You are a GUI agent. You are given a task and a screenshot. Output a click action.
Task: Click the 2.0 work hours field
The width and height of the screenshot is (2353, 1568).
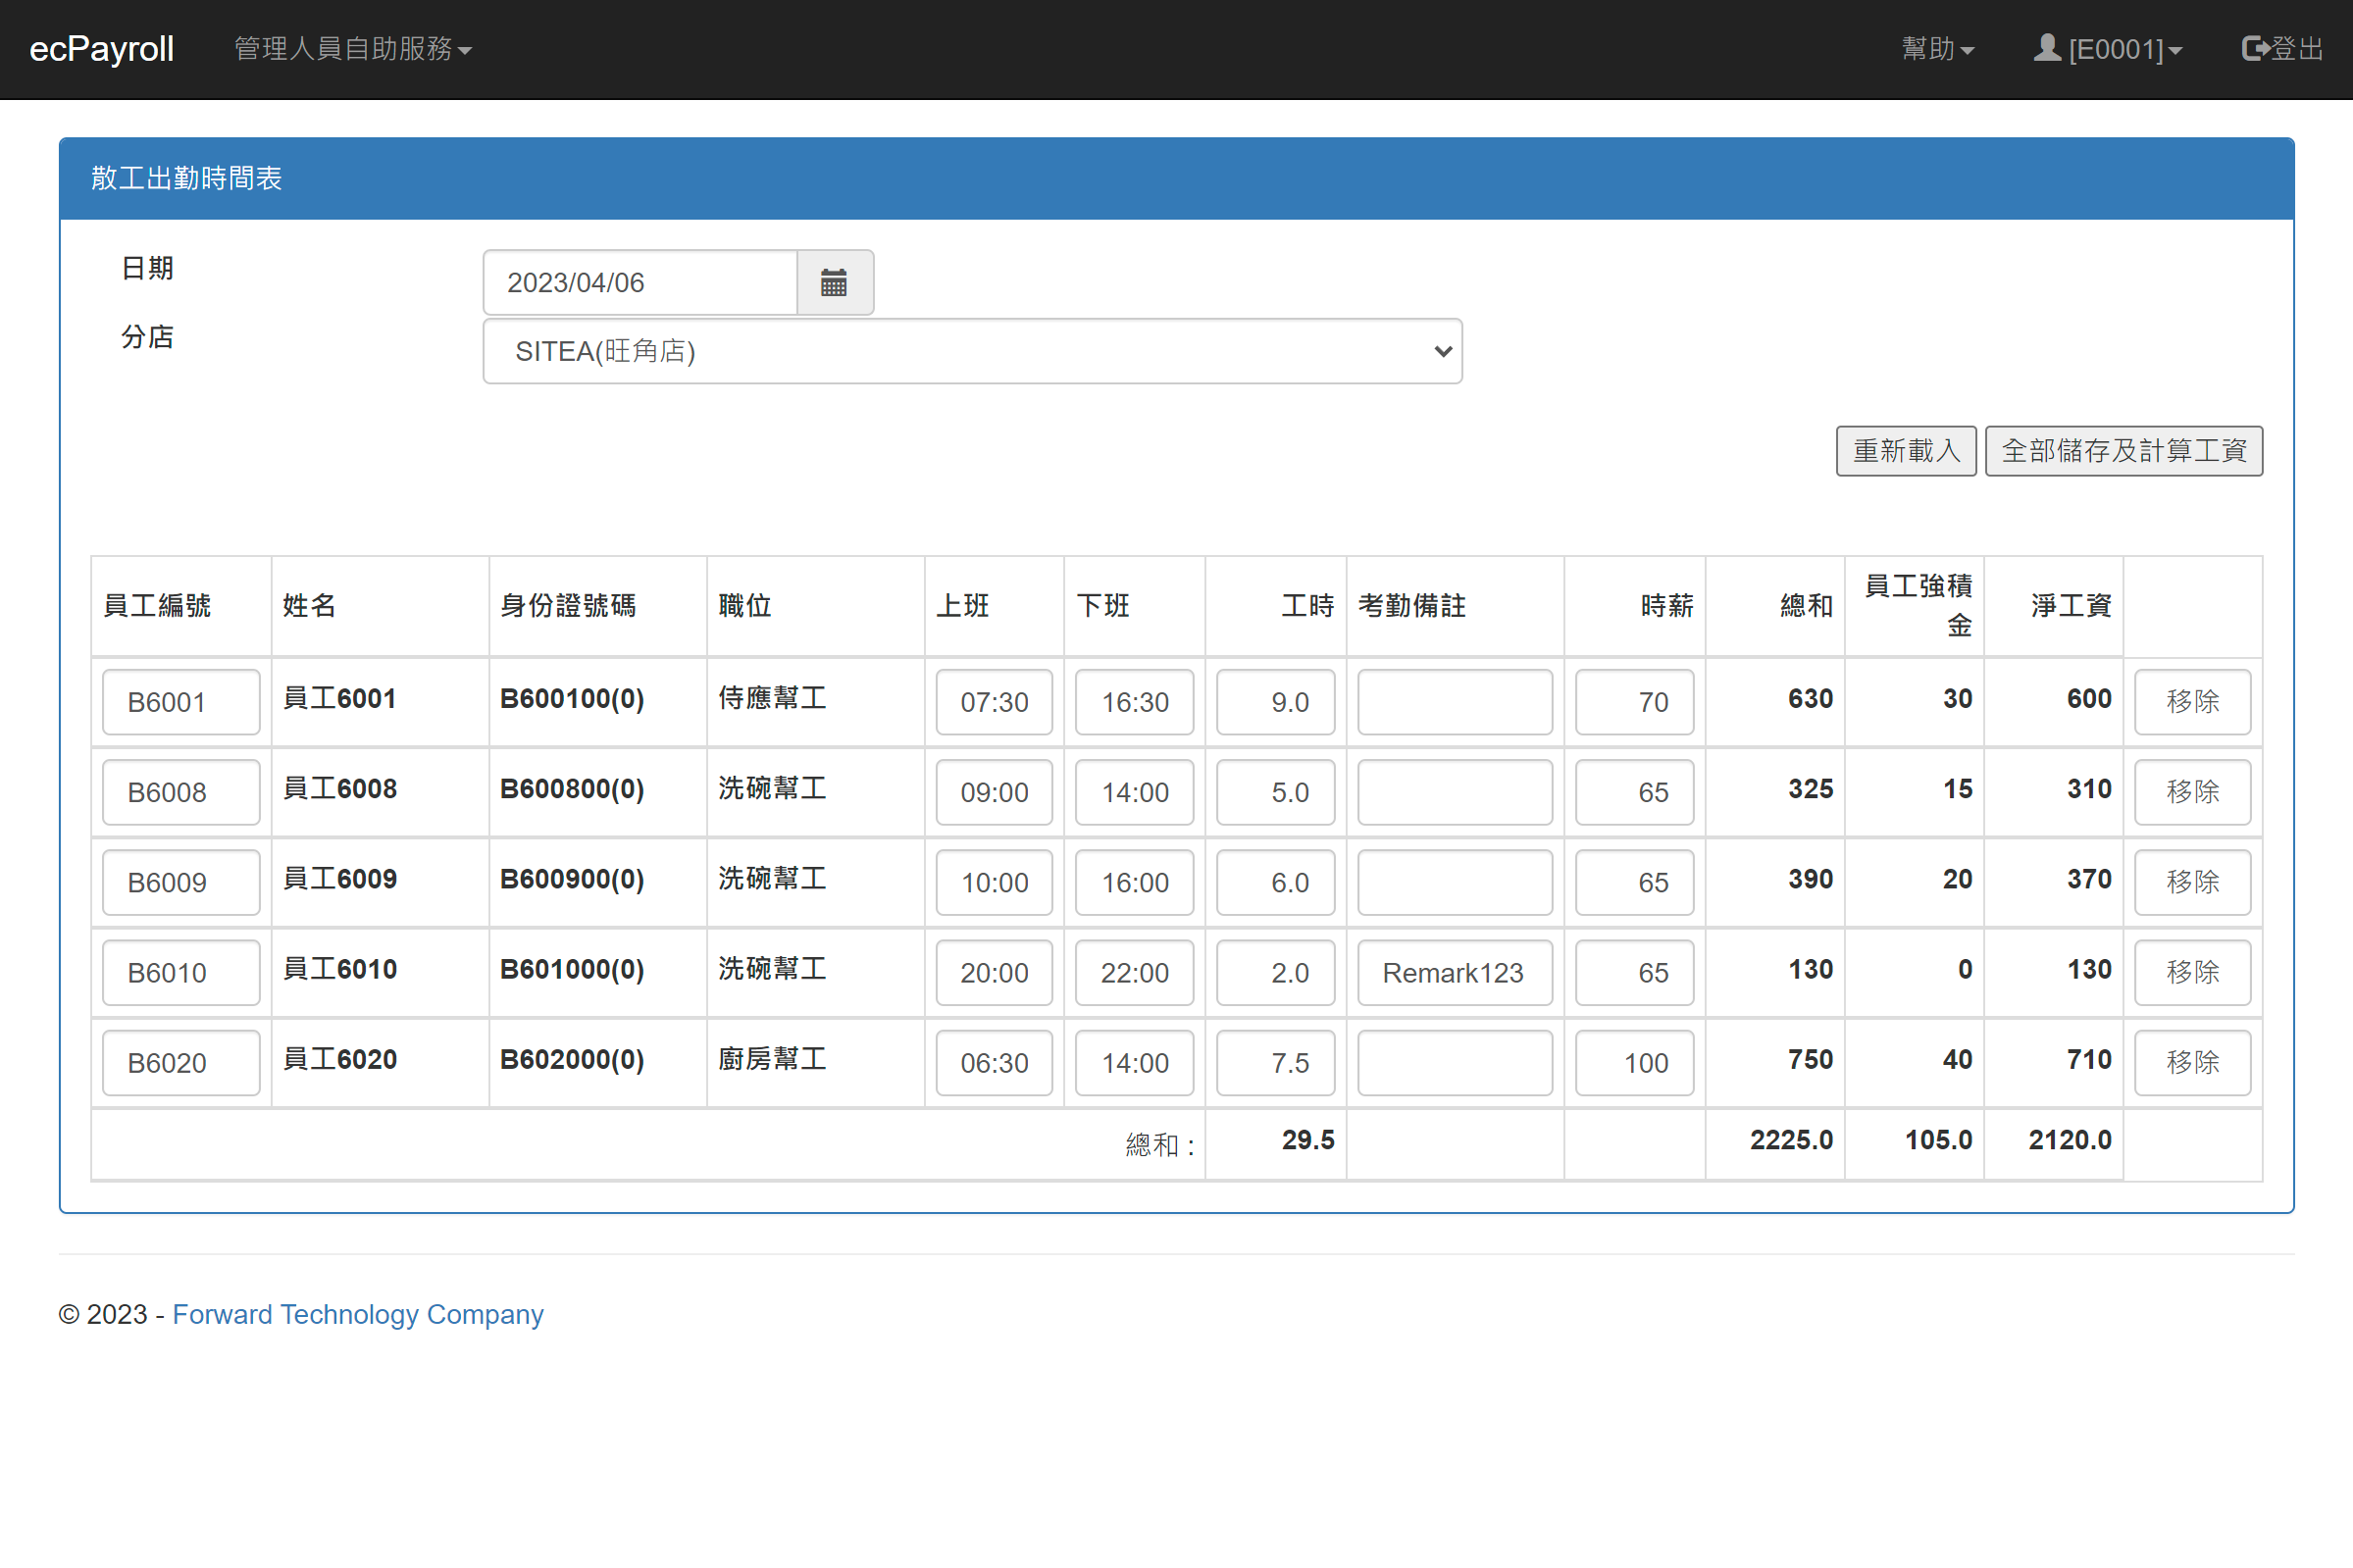tap(1275, 972)
